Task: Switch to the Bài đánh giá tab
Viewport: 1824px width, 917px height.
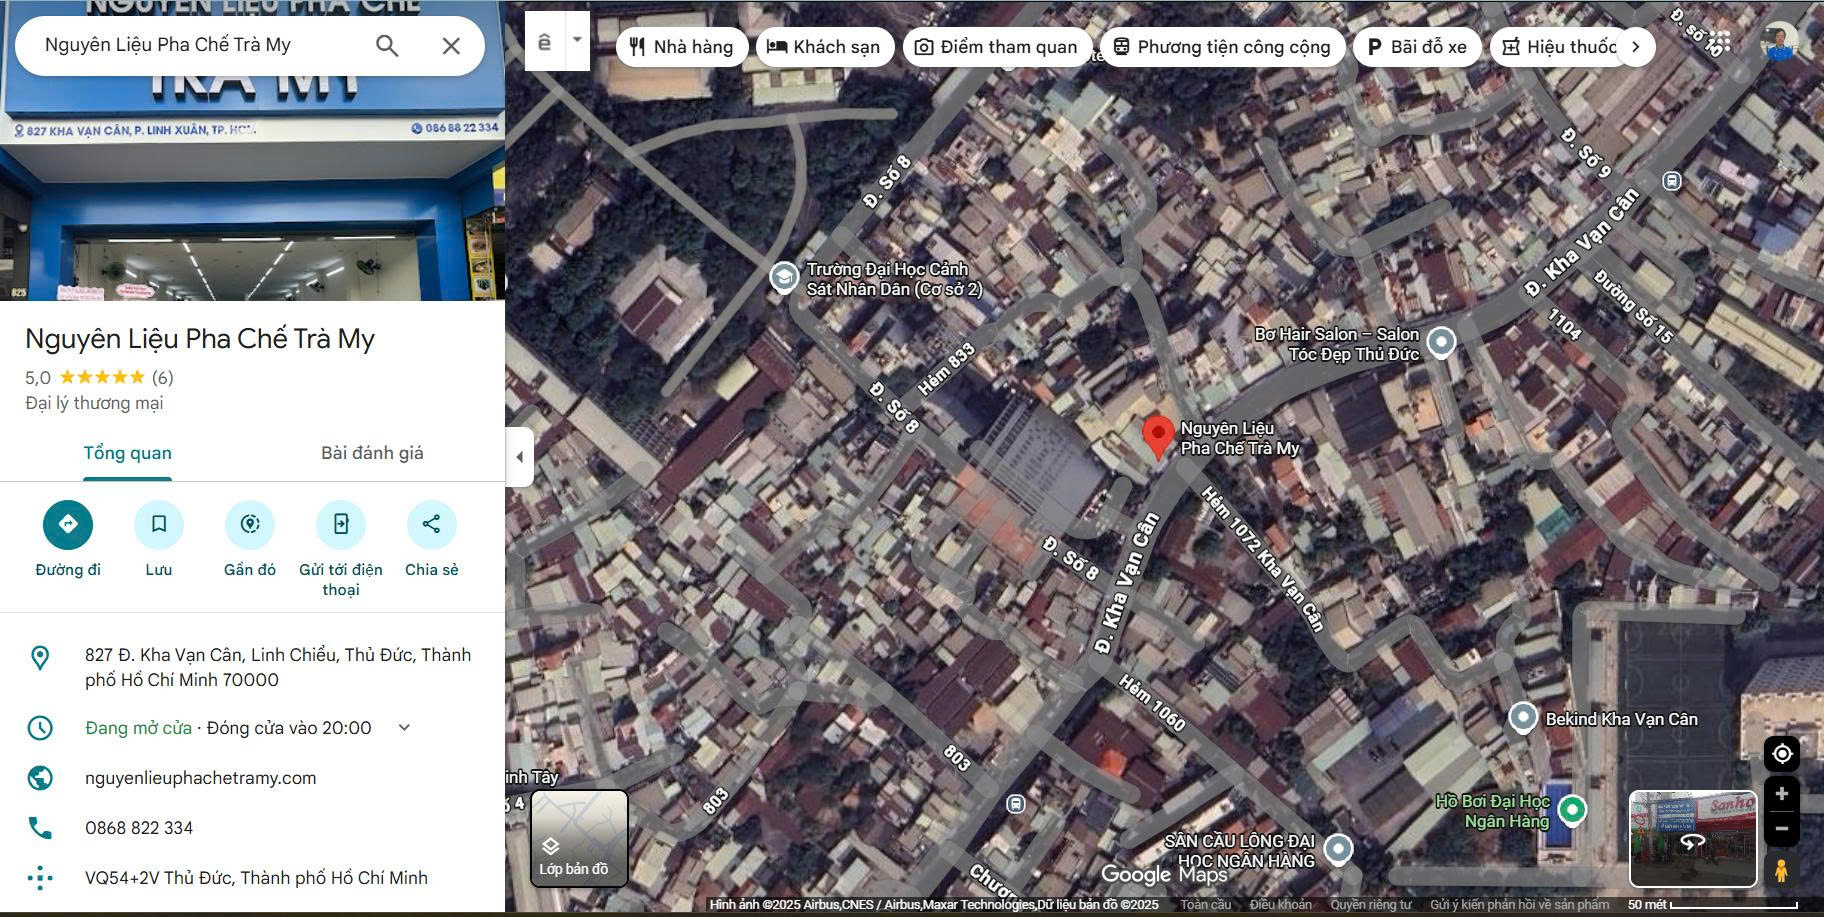Action: (372, 453)
